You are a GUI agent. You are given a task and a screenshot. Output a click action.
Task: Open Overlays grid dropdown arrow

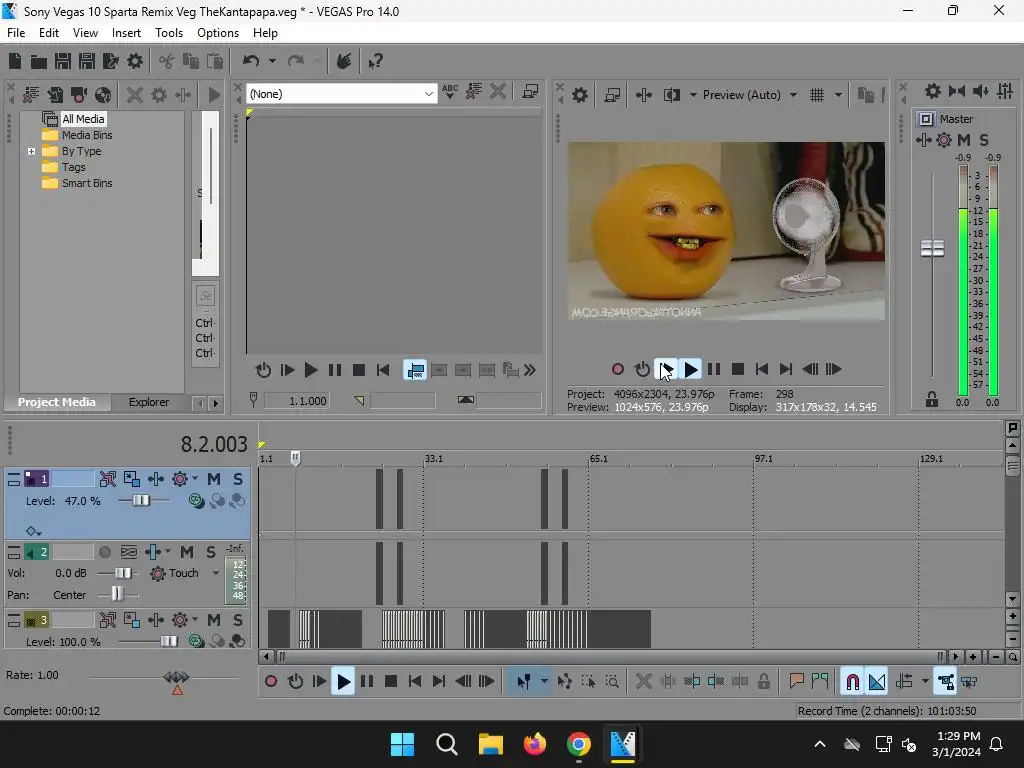(x=839, y=95)
